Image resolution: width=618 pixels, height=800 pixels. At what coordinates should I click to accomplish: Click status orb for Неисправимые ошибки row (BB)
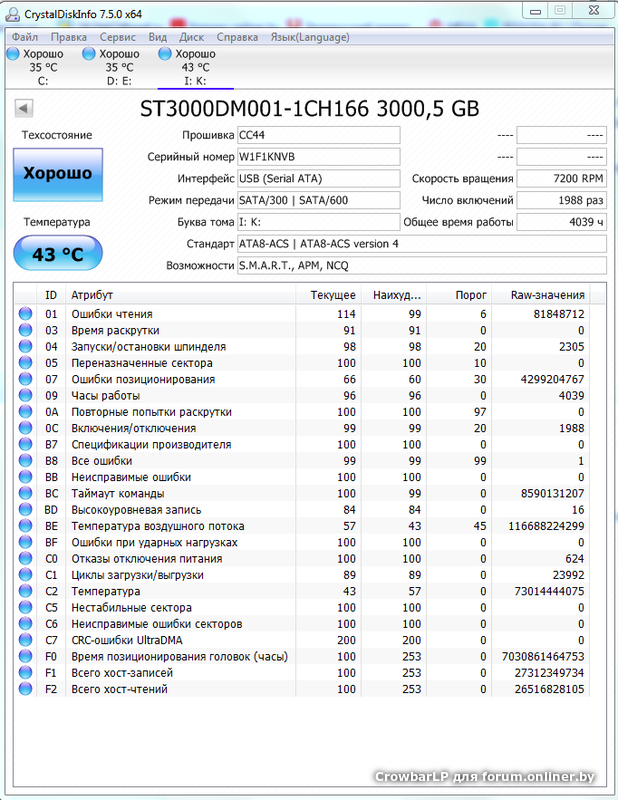[x=26, y=477]
